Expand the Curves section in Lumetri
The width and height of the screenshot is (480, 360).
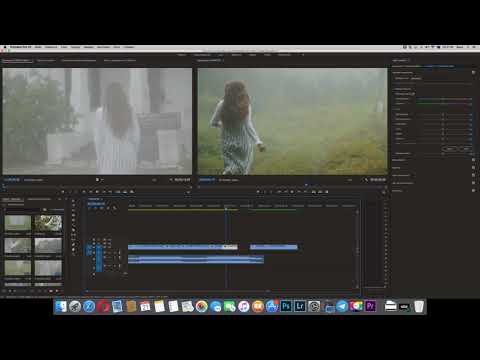[x=396, y=168]
